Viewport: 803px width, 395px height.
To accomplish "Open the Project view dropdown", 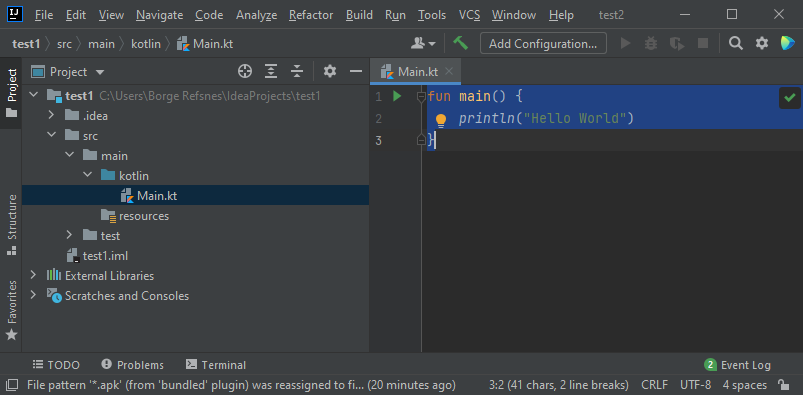I will pos(100,72).
